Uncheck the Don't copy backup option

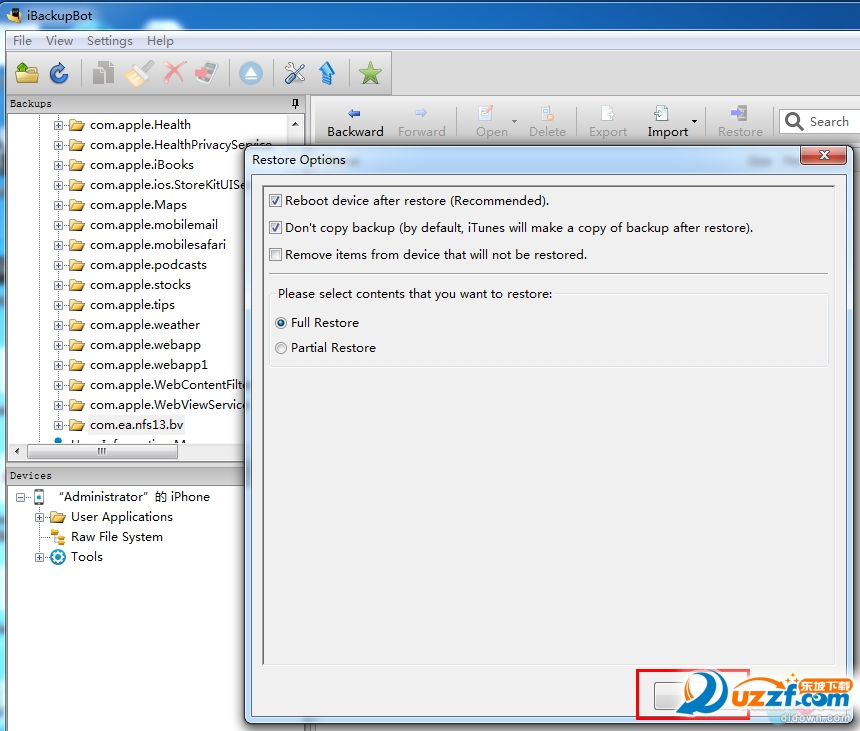coord(276,228)
